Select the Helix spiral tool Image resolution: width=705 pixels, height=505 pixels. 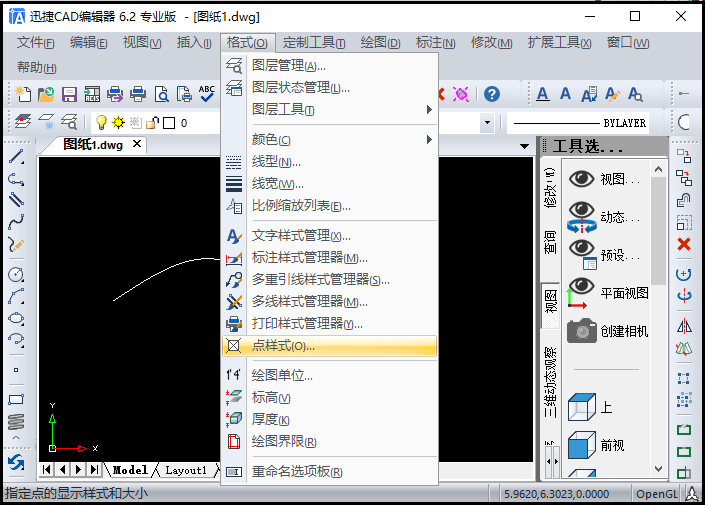point(16,421)
